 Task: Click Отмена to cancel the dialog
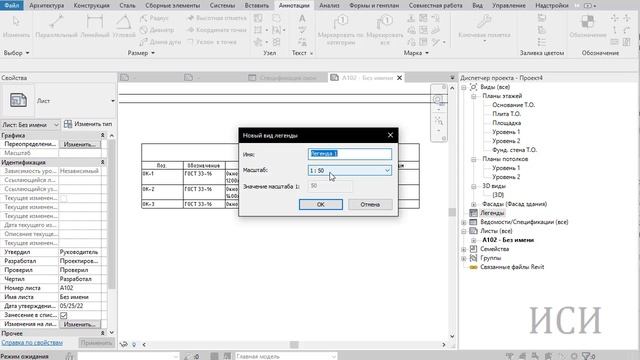coord(370,204)
